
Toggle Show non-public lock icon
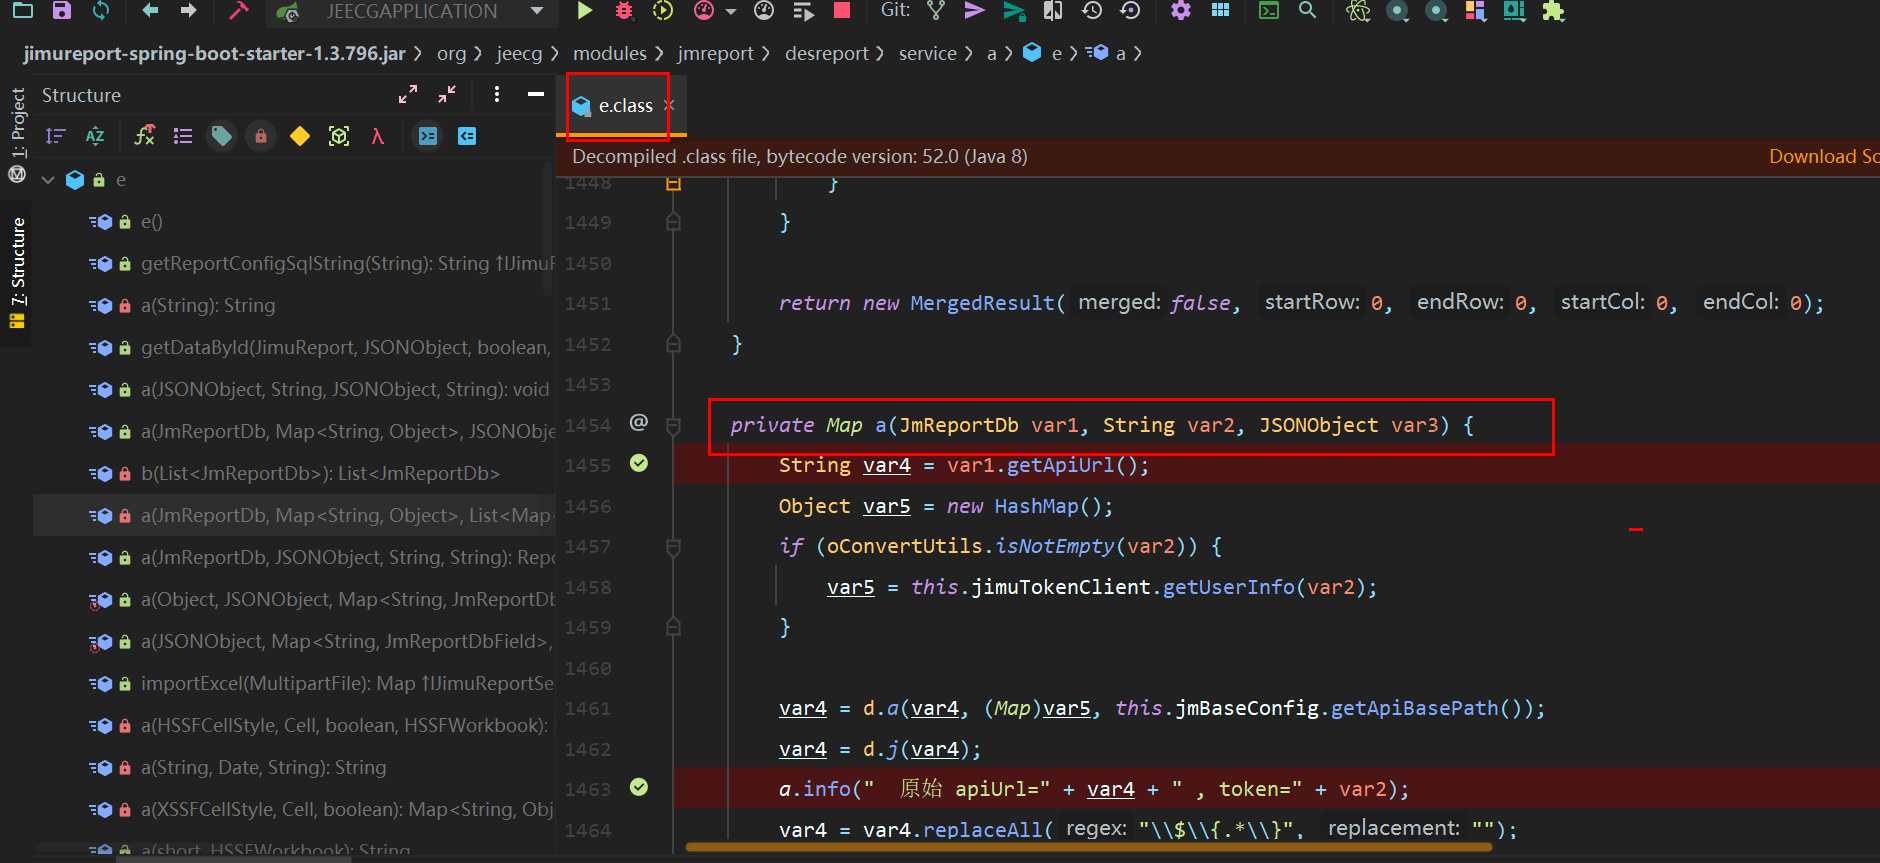tap(261, 136)
